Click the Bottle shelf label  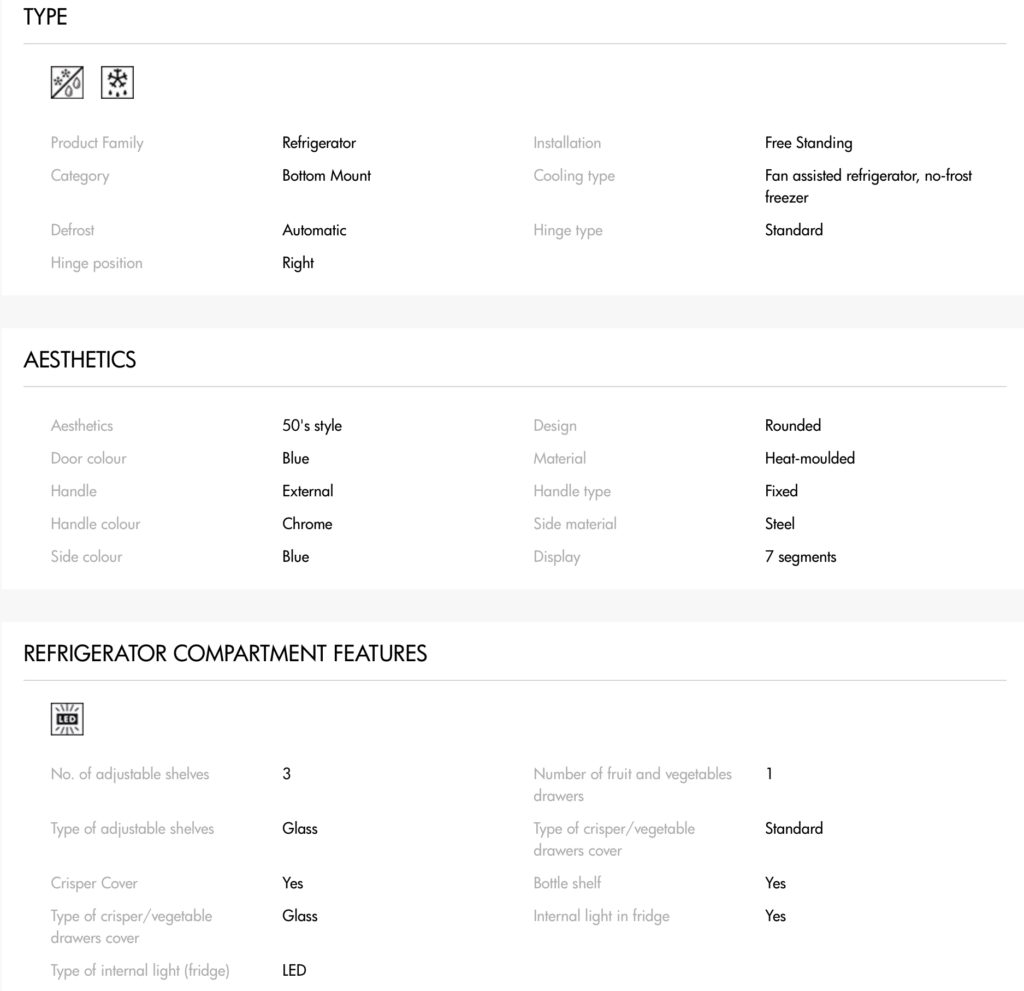click(x=567, y=883)
